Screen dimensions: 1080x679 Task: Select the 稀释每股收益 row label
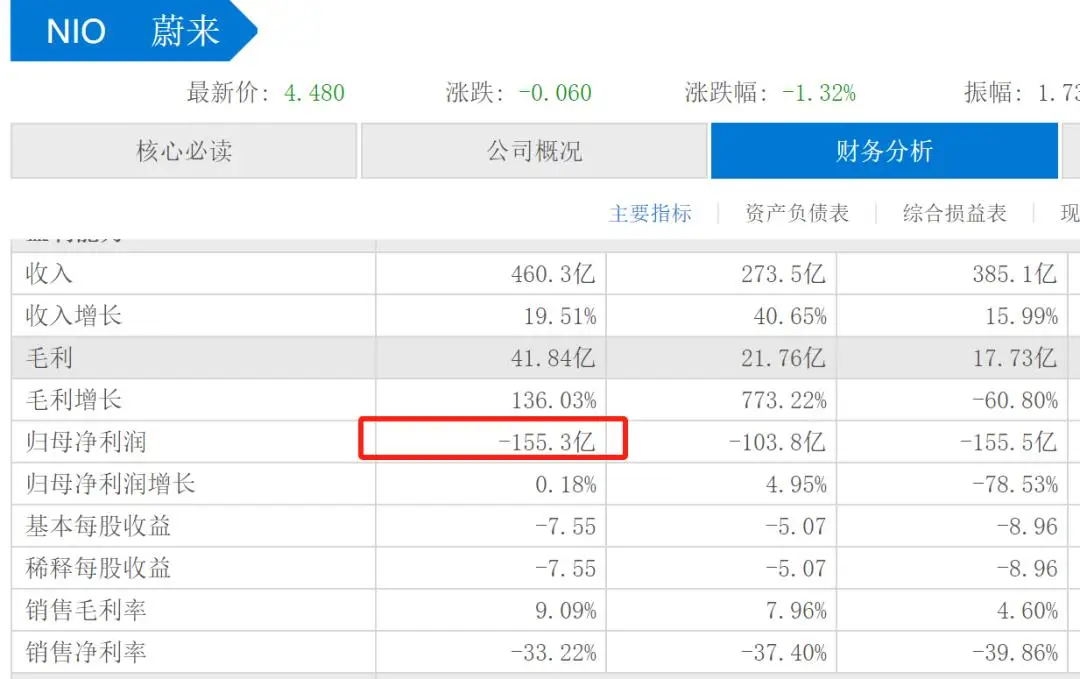(x=99, y=568)
